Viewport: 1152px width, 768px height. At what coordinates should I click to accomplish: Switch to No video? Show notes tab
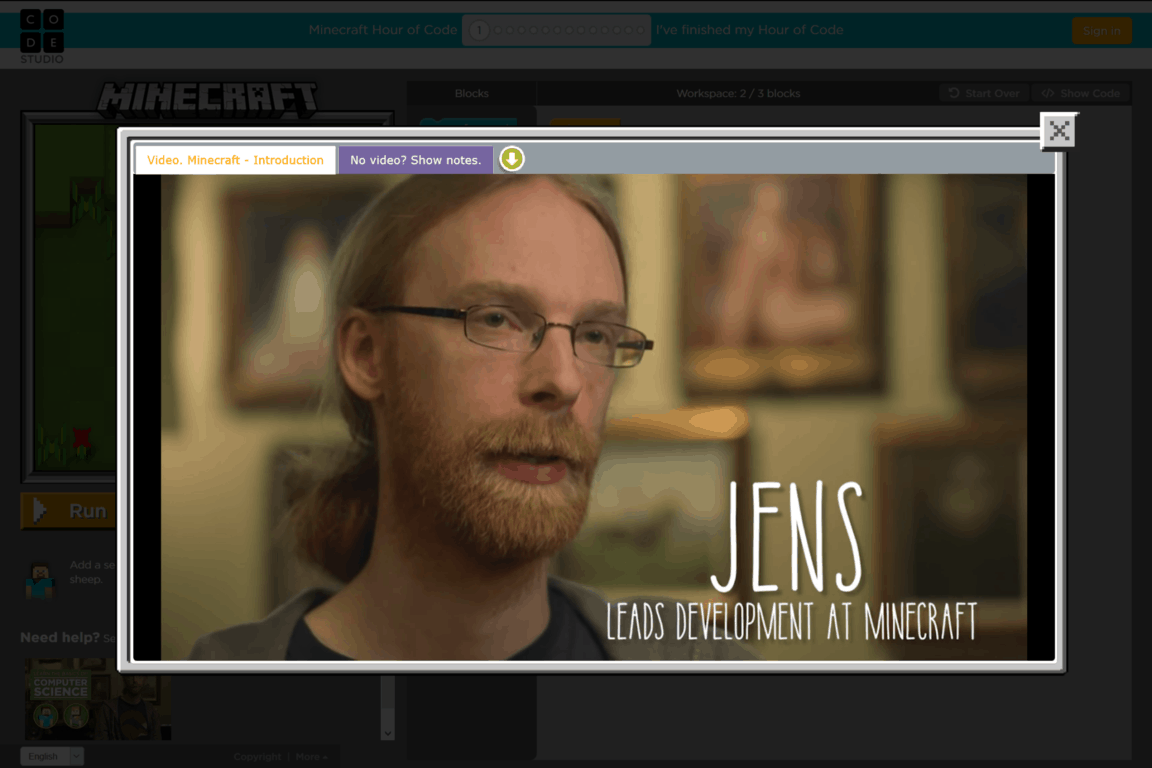point(415,160)
